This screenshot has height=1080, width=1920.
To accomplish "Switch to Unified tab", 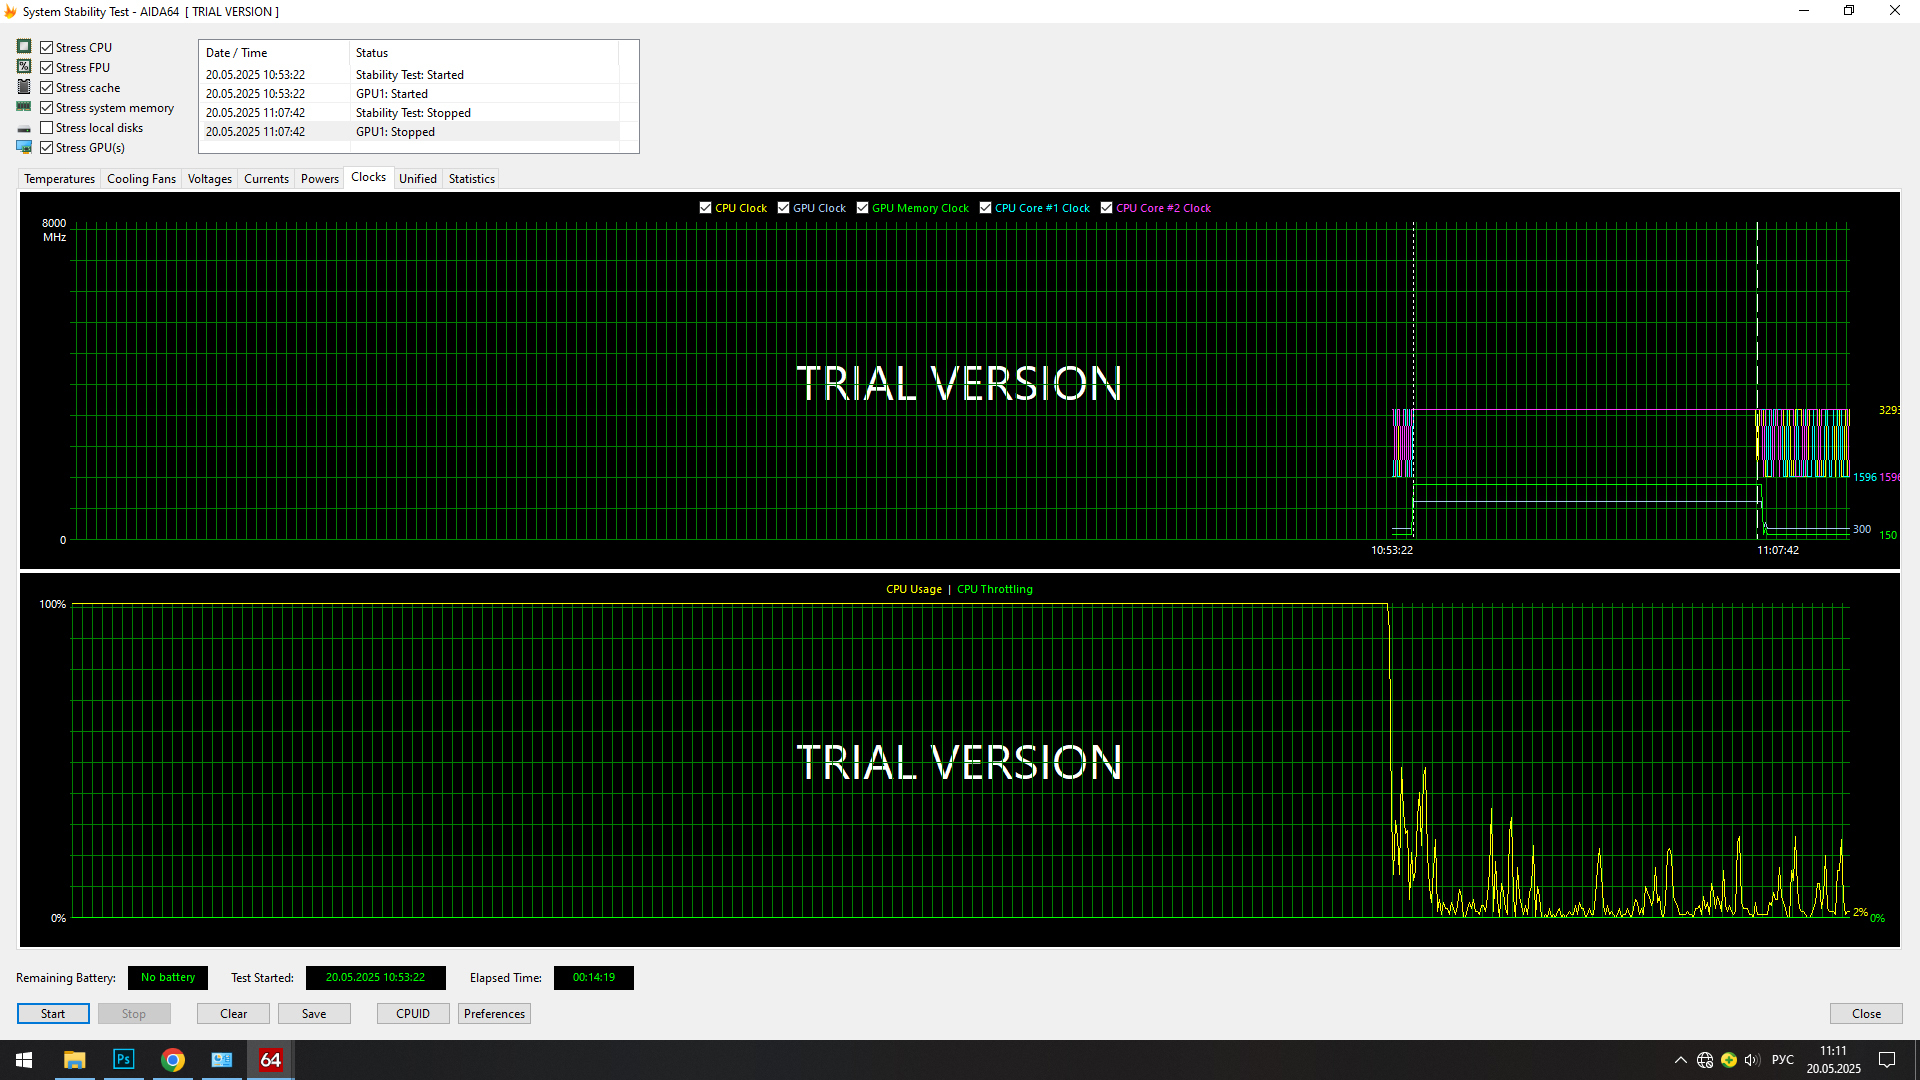I will tap(418, 179).
